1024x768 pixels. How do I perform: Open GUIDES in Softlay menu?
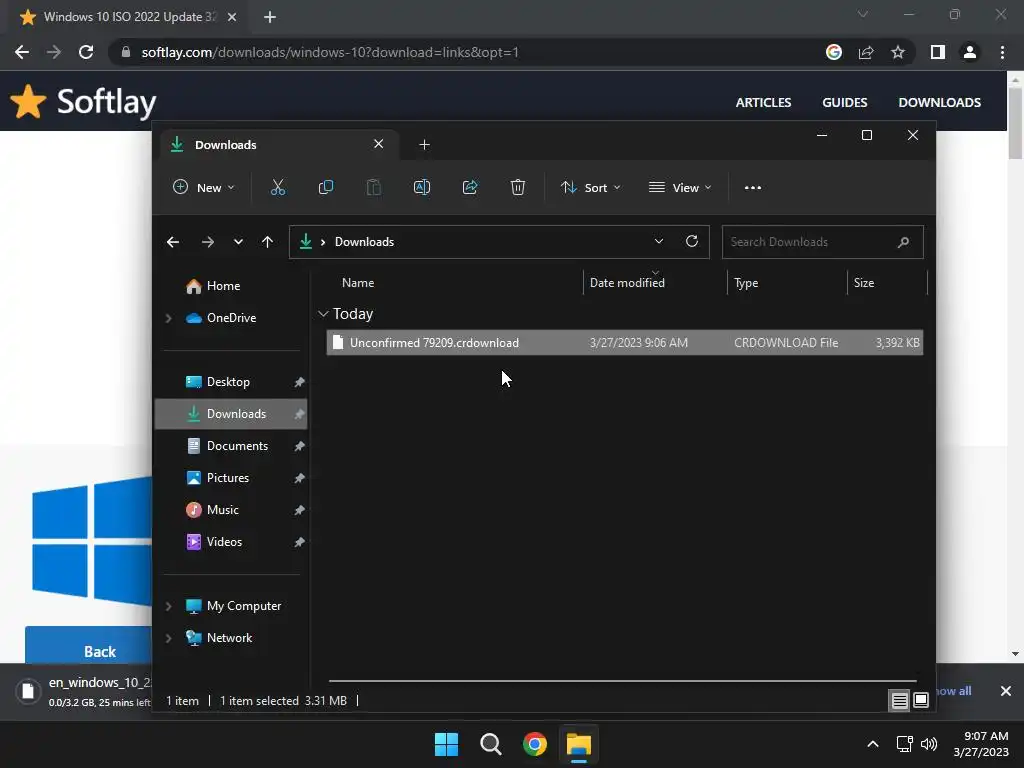click(x=844, y=103)
